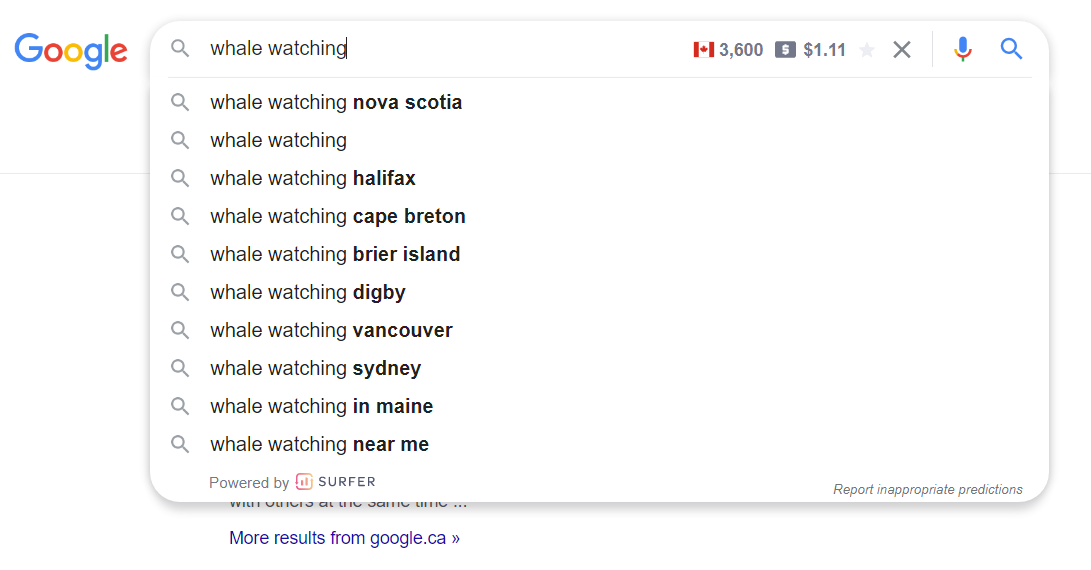The height and width of the screenshot is (570, 1091).
Task: Click search icon beside 'near me' suggestion
Action: coord(180,444)
